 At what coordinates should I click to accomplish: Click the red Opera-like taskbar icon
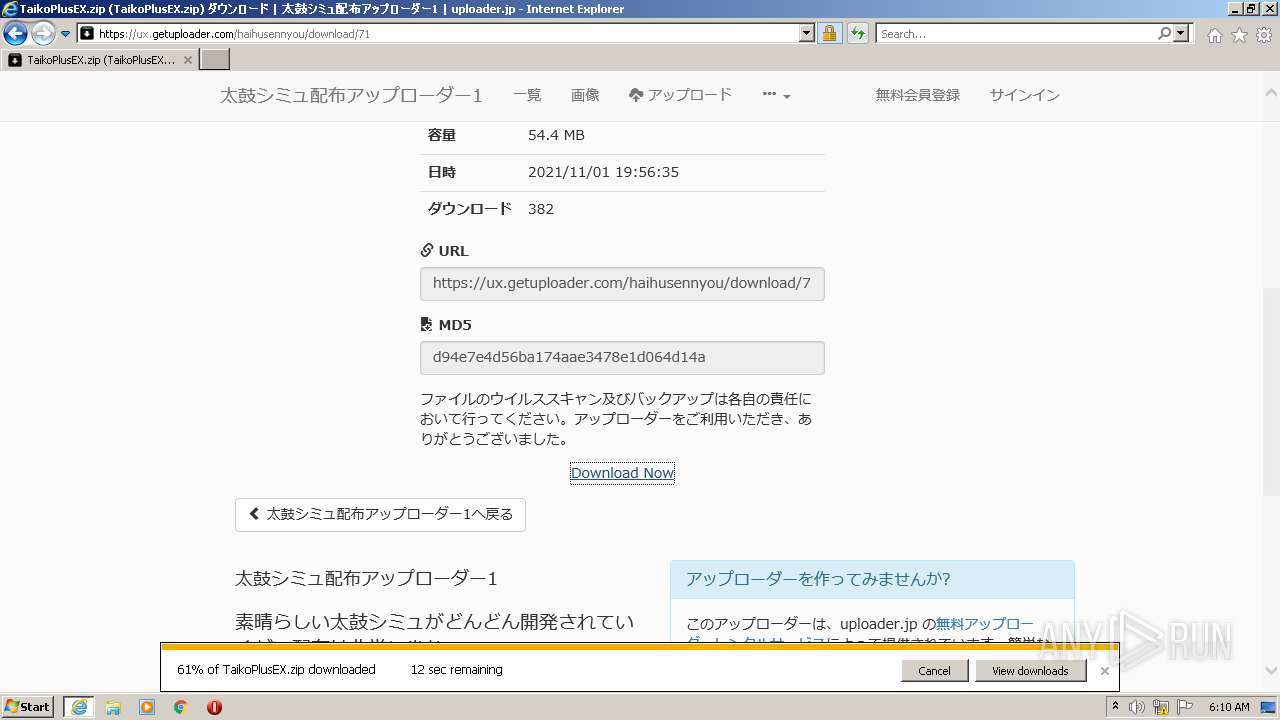(214, 707)
